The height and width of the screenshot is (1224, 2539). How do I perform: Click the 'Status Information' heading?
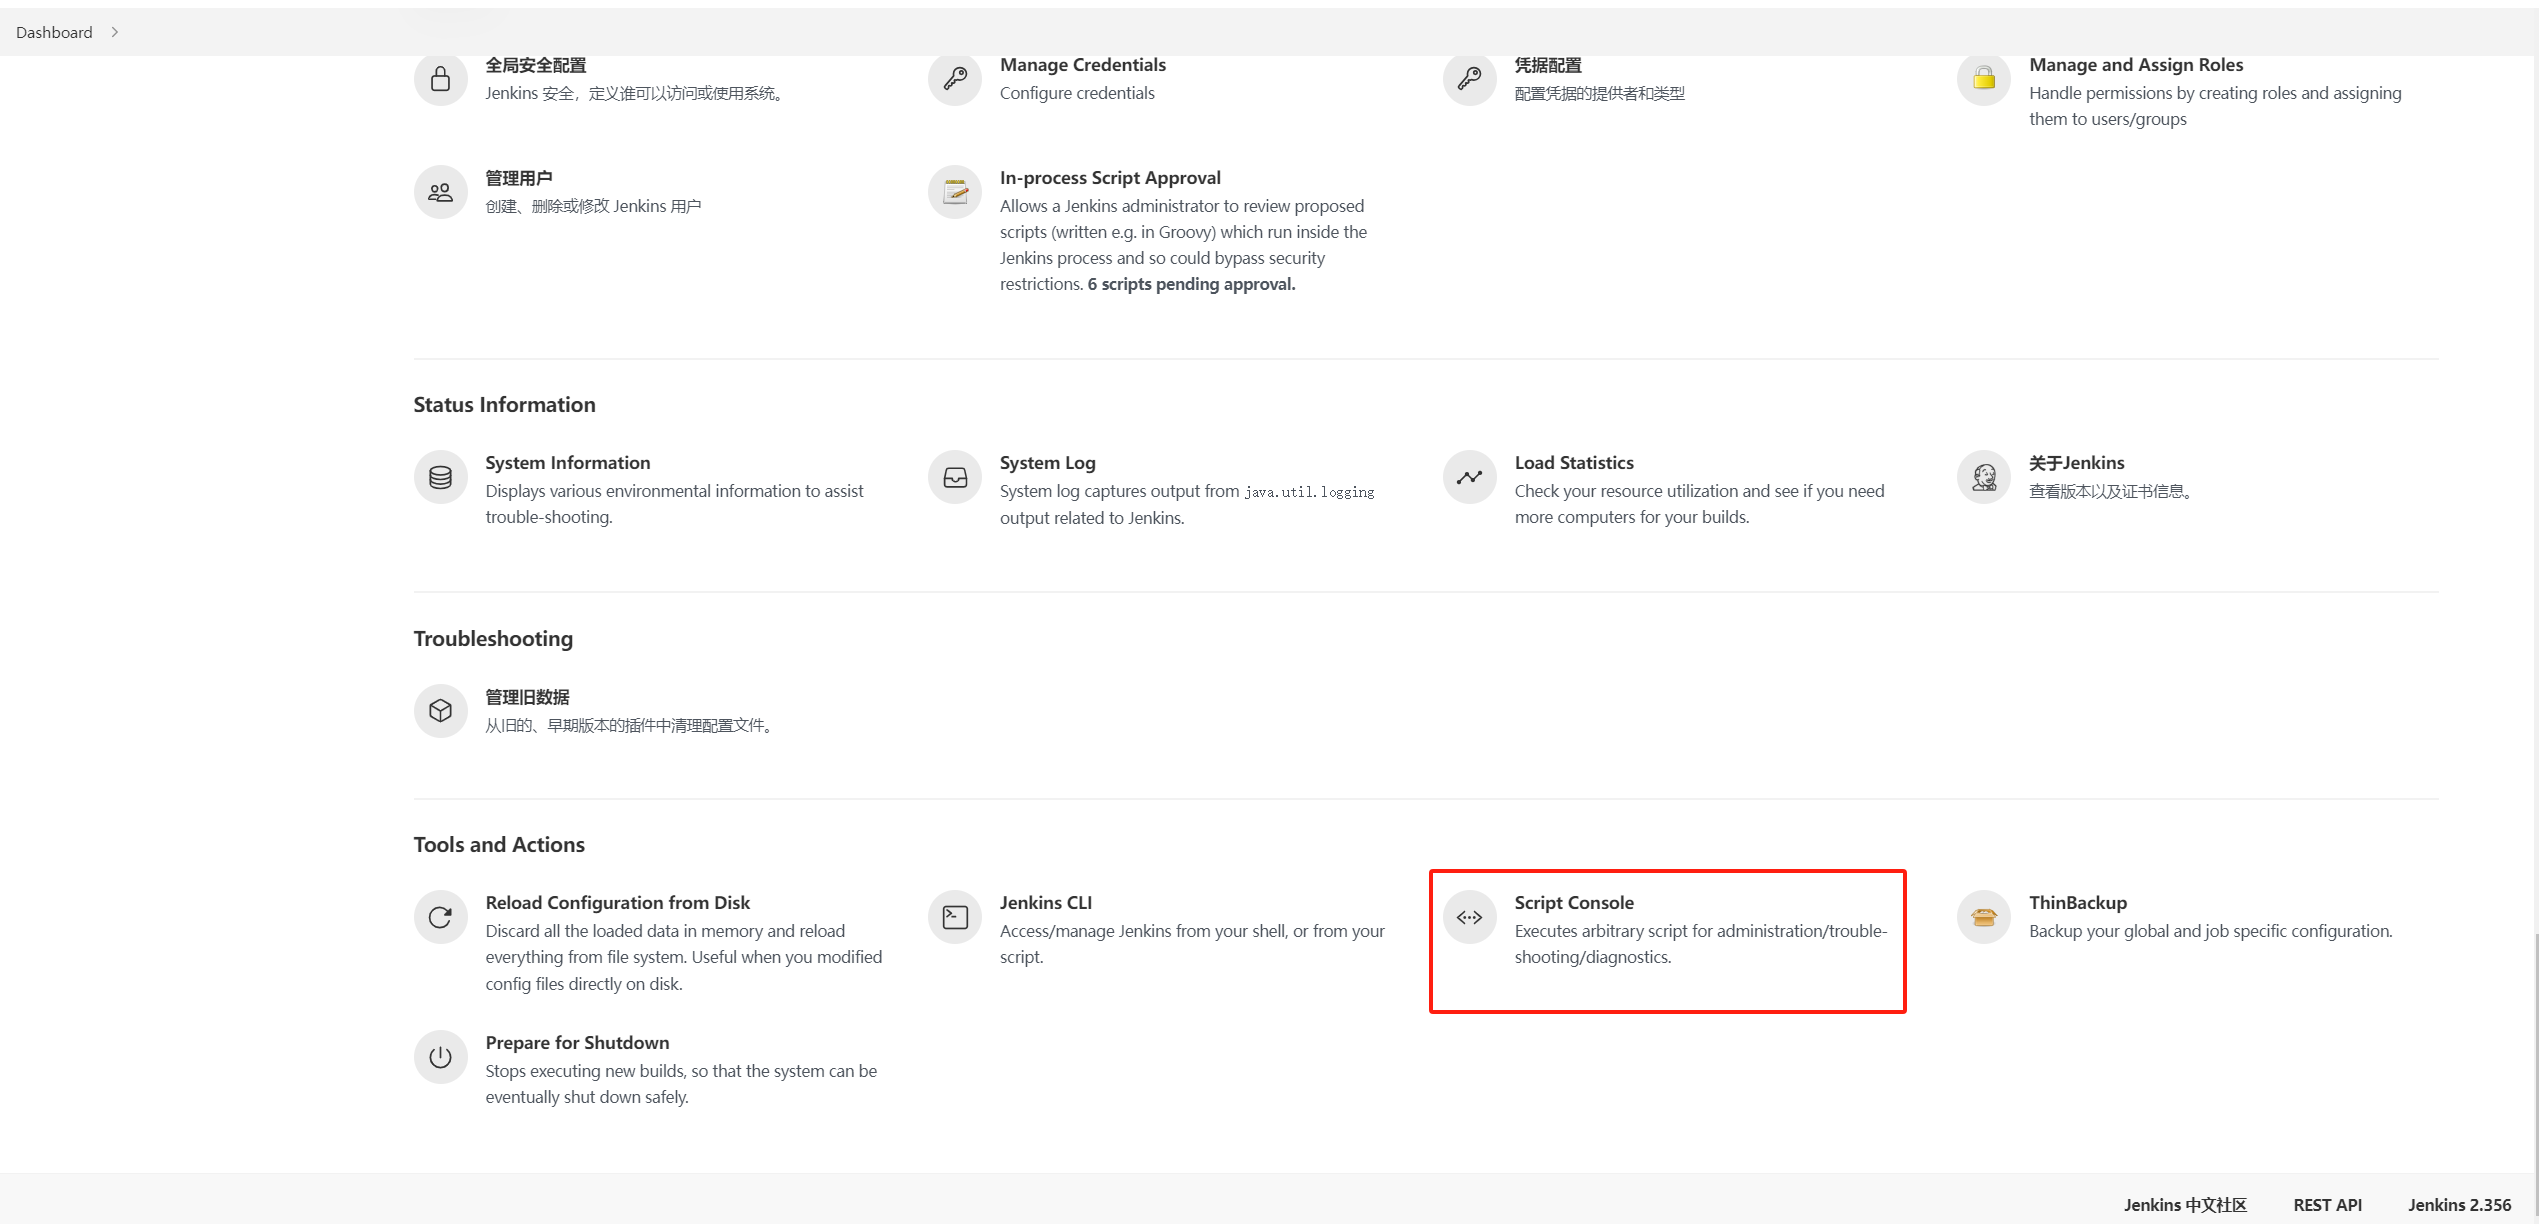click(x=504, y=405)
